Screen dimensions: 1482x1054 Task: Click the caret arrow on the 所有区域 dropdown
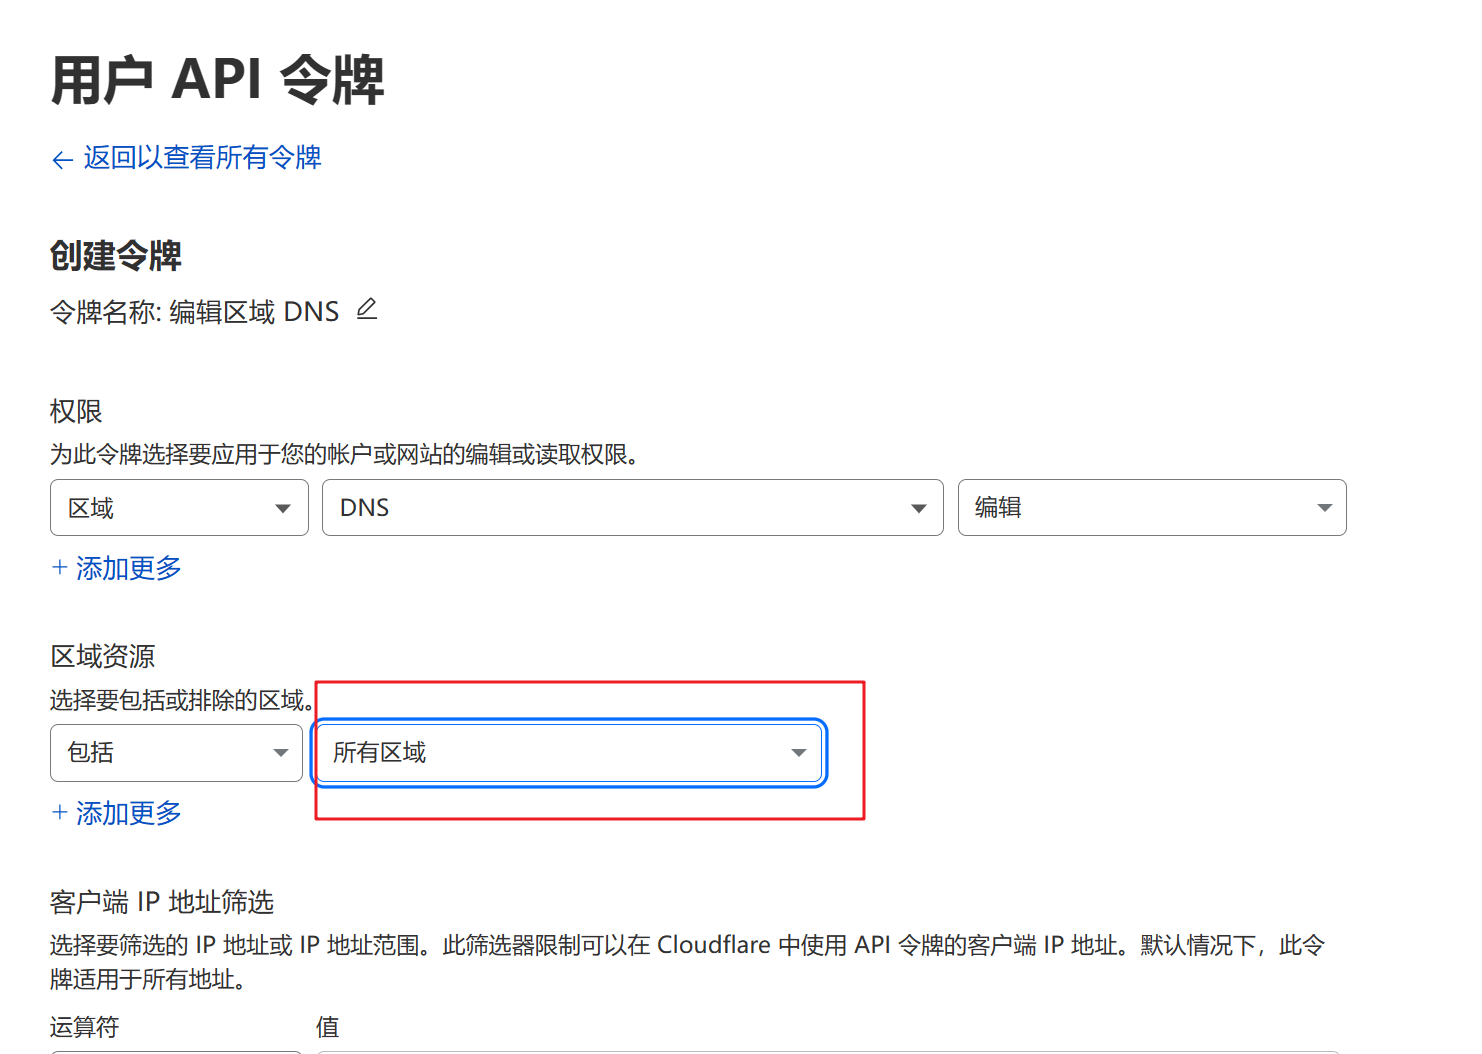point(798,753)
